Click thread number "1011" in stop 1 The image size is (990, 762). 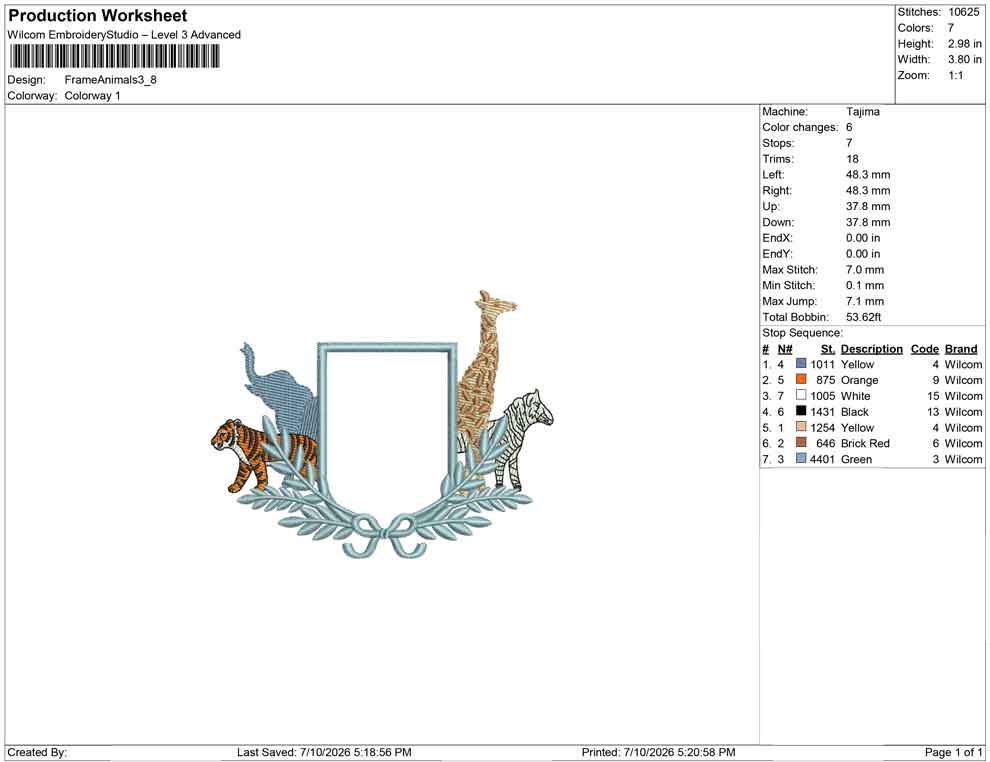coord(823,364)
